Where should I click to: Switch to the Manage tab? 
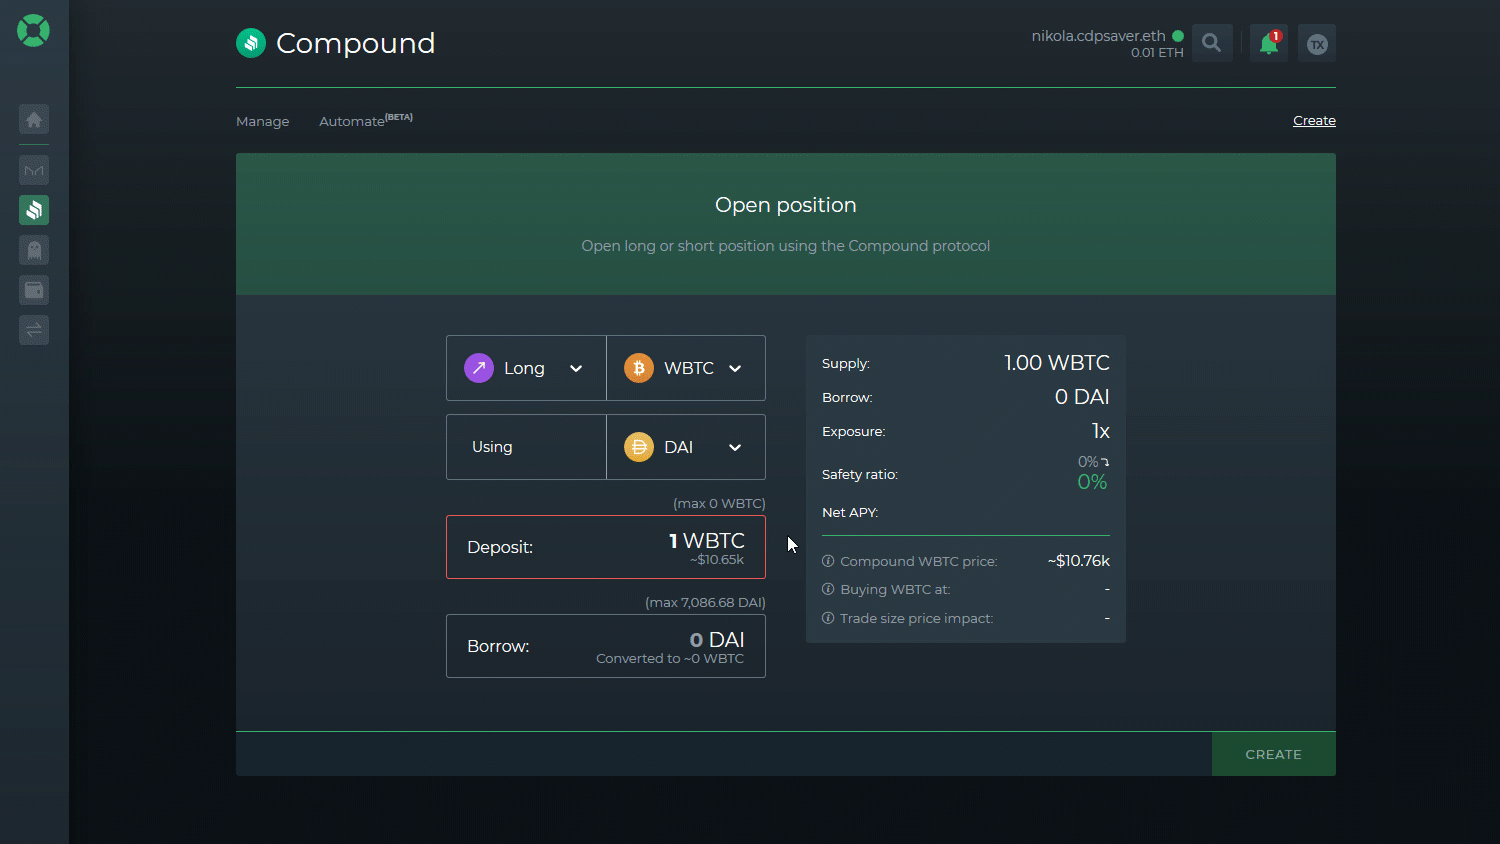pyautogui.click(x=263, y=121)
